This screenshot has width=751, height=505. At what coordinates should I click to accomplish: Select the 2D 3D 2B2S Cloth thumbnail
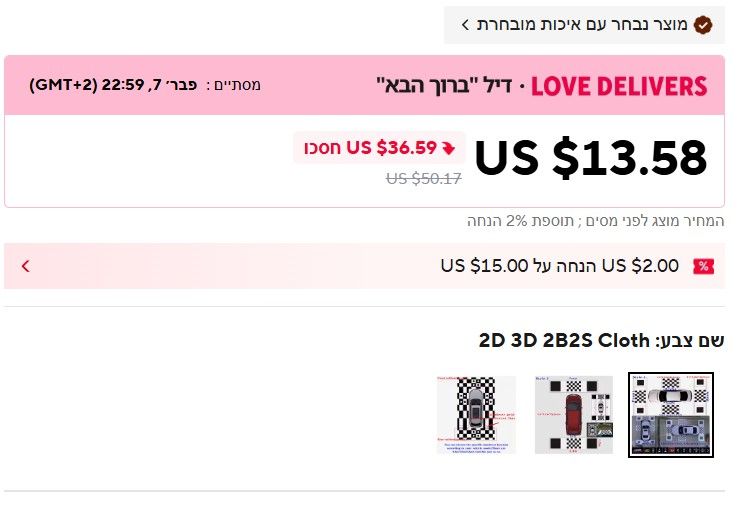coord(670,414)
